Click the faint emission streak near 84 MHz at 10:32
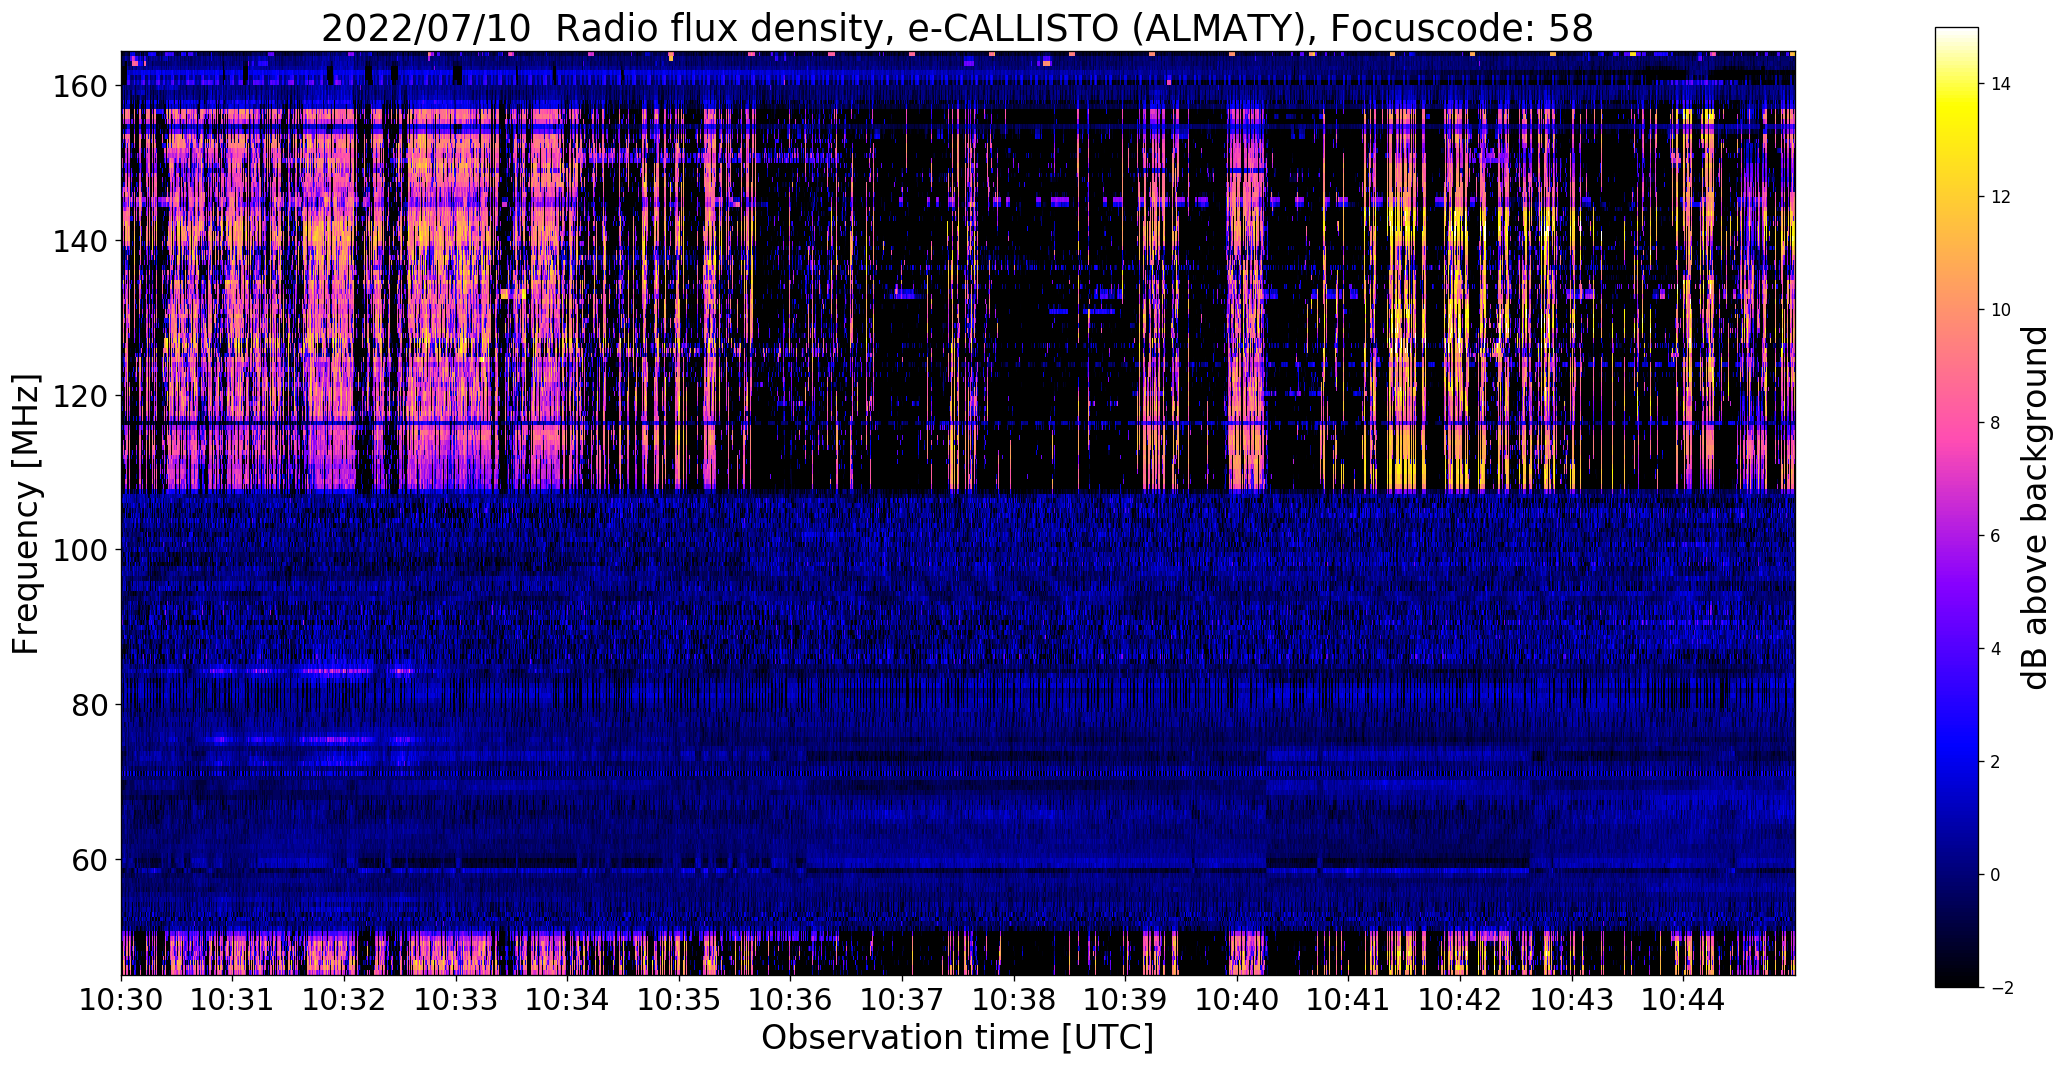This screenshot has height=1067, width=2066. 337,671
